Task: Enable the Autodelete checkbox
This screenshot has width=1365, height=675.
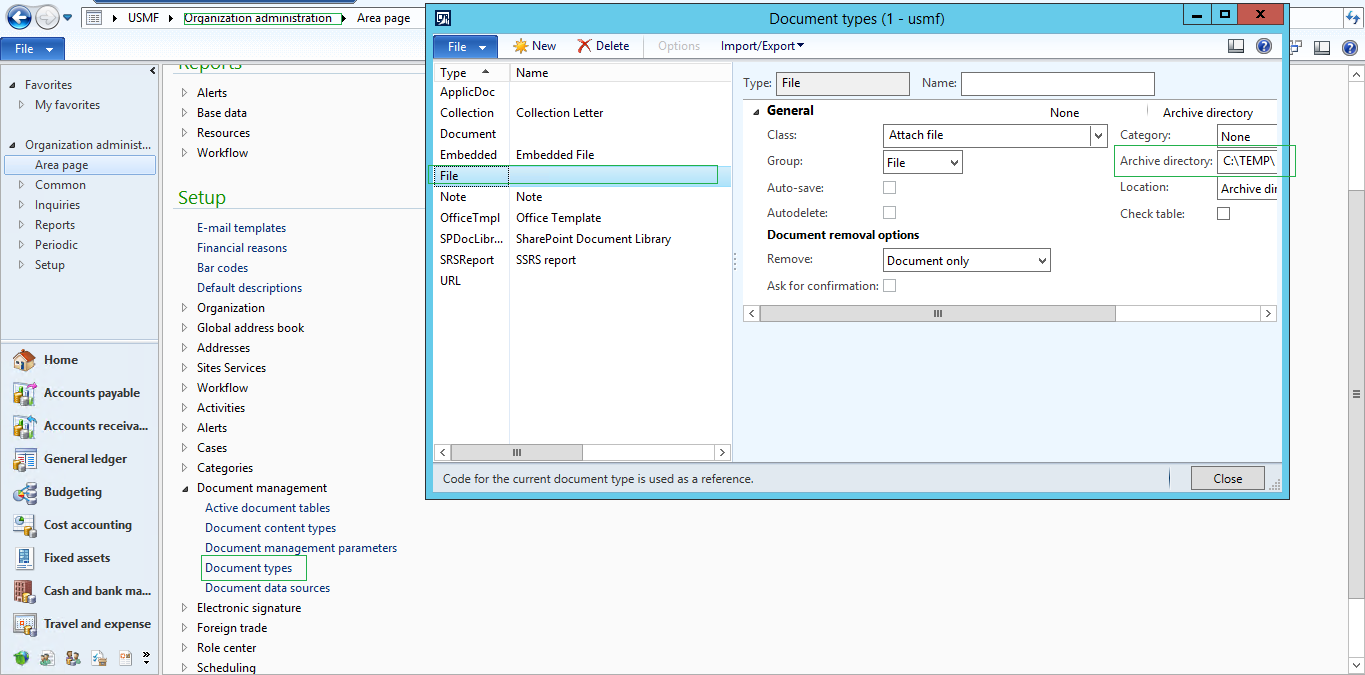Action: (889, 212)
